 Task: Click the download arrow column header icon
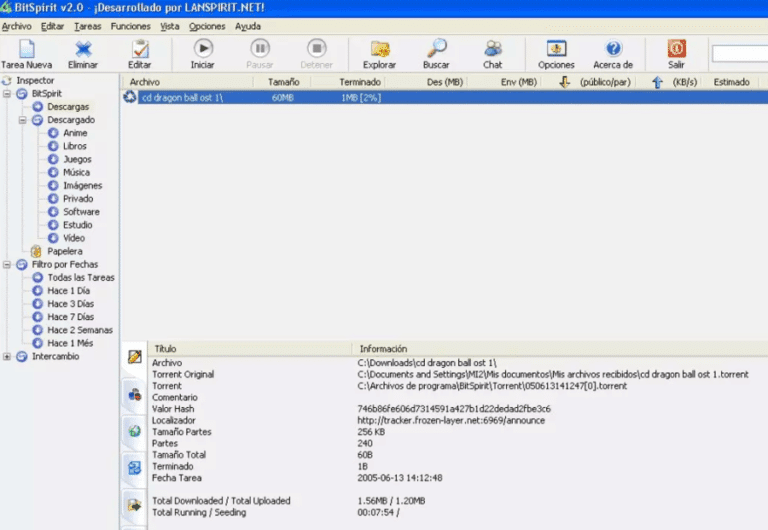565,82
